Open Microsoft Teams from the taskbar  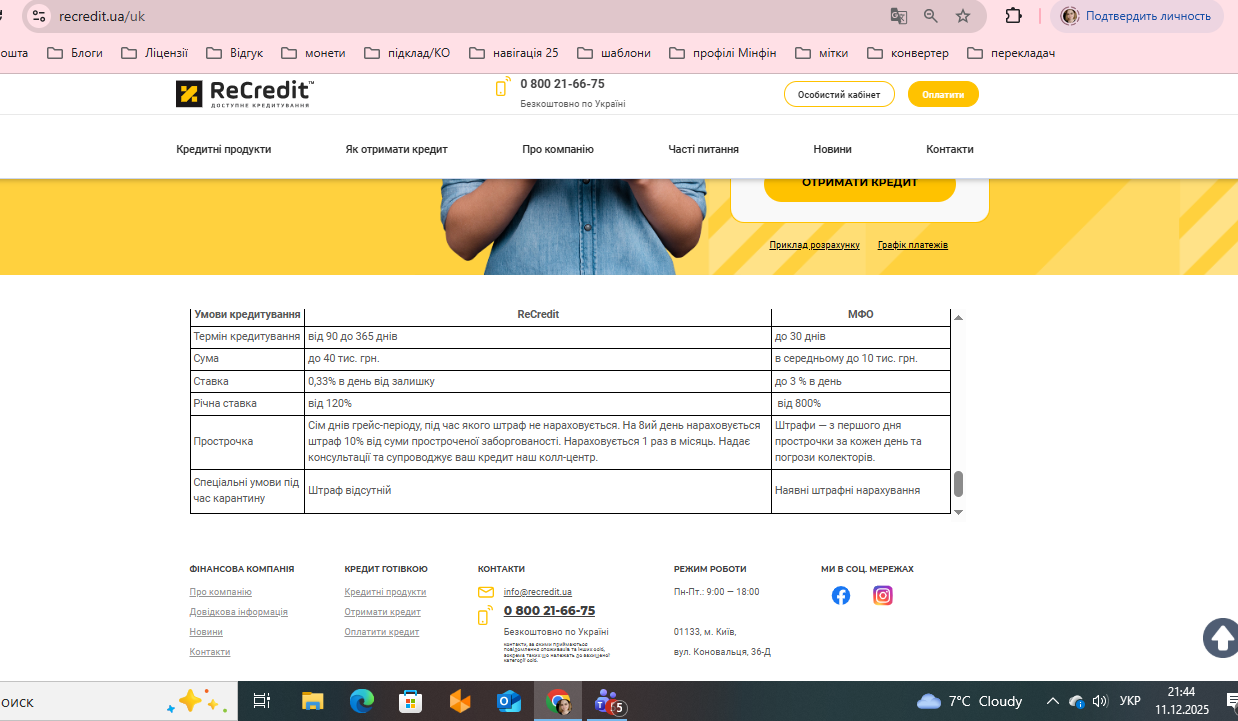(609, 703)
